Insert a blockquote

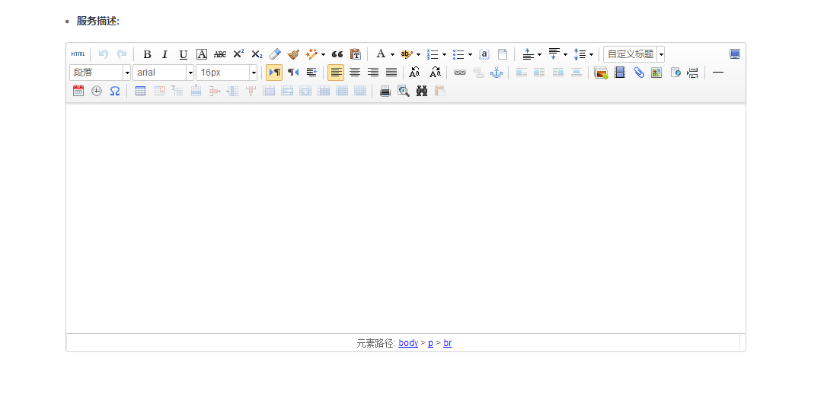(x=337, y=54)
